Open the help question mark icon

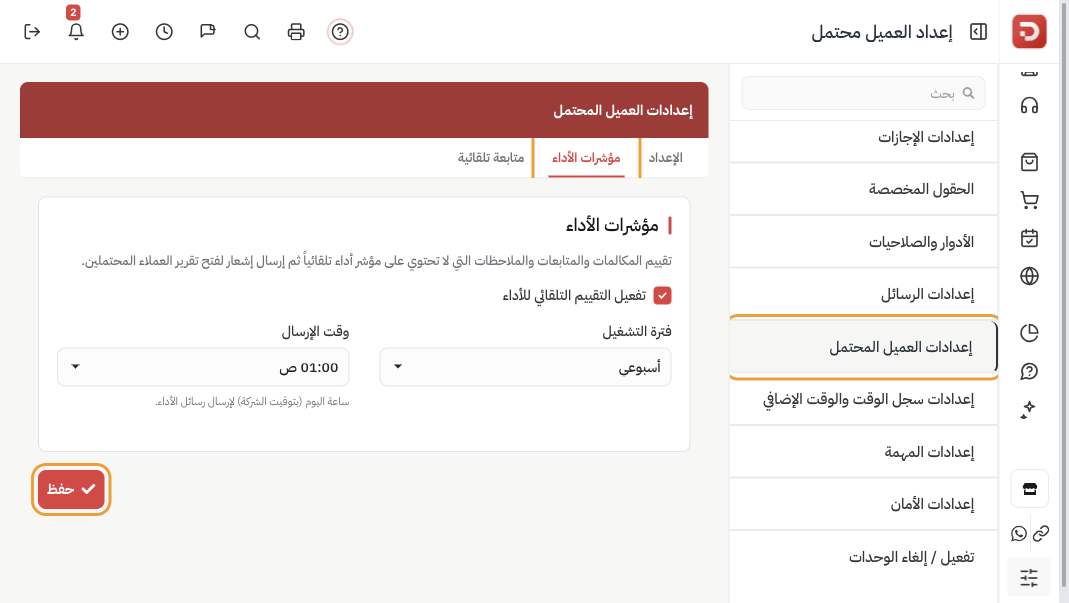(x=340, y=31)
